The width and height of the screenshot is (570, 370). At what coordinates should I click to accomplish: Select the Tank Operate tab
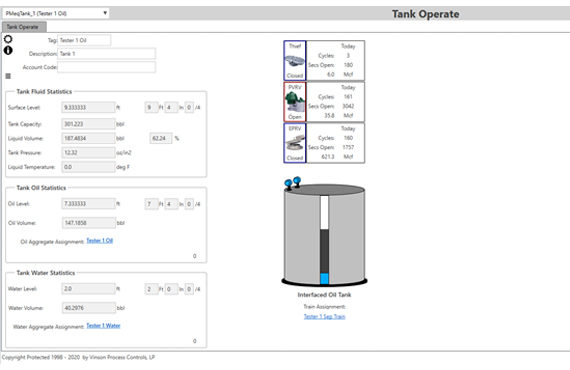(24, 27)
